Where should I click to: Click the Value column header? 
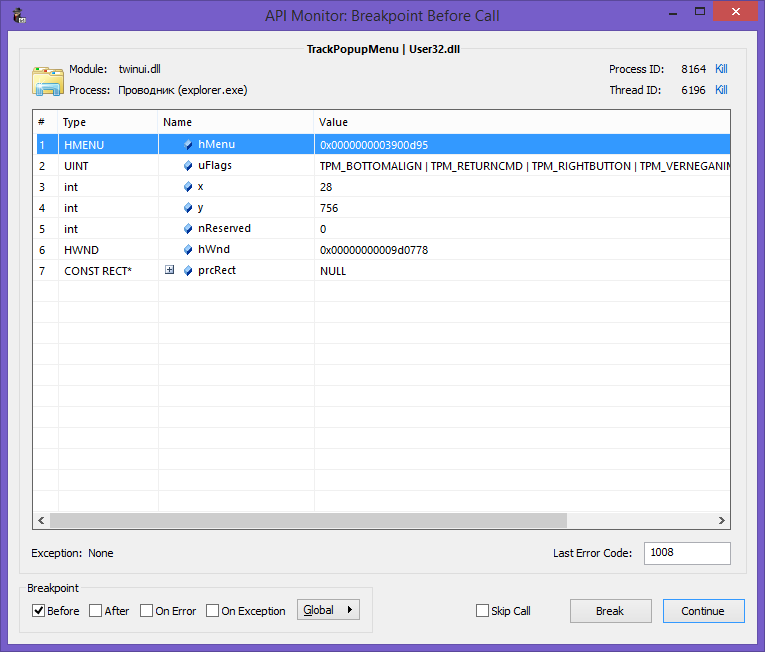(x=522, y=122)
